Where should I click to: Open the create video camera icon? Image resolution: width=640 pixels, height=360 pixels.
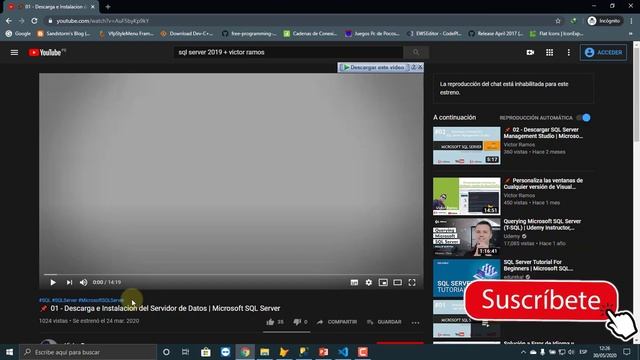pos(530,52)
